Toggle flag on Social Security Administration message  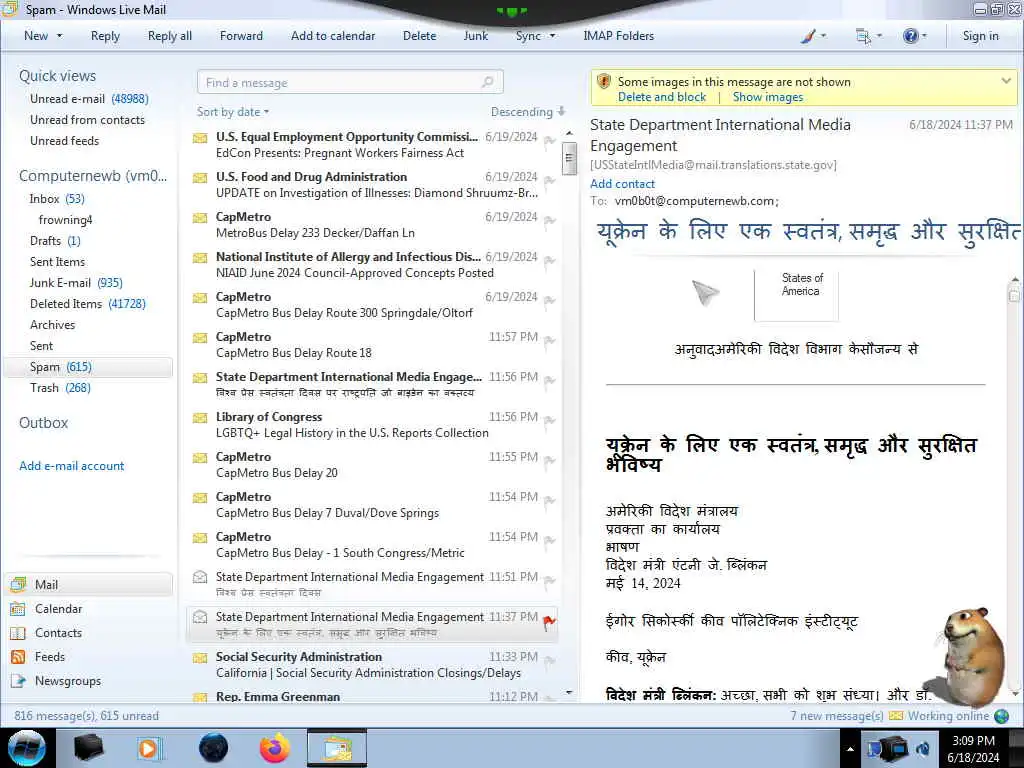click(x=549, y=661)
